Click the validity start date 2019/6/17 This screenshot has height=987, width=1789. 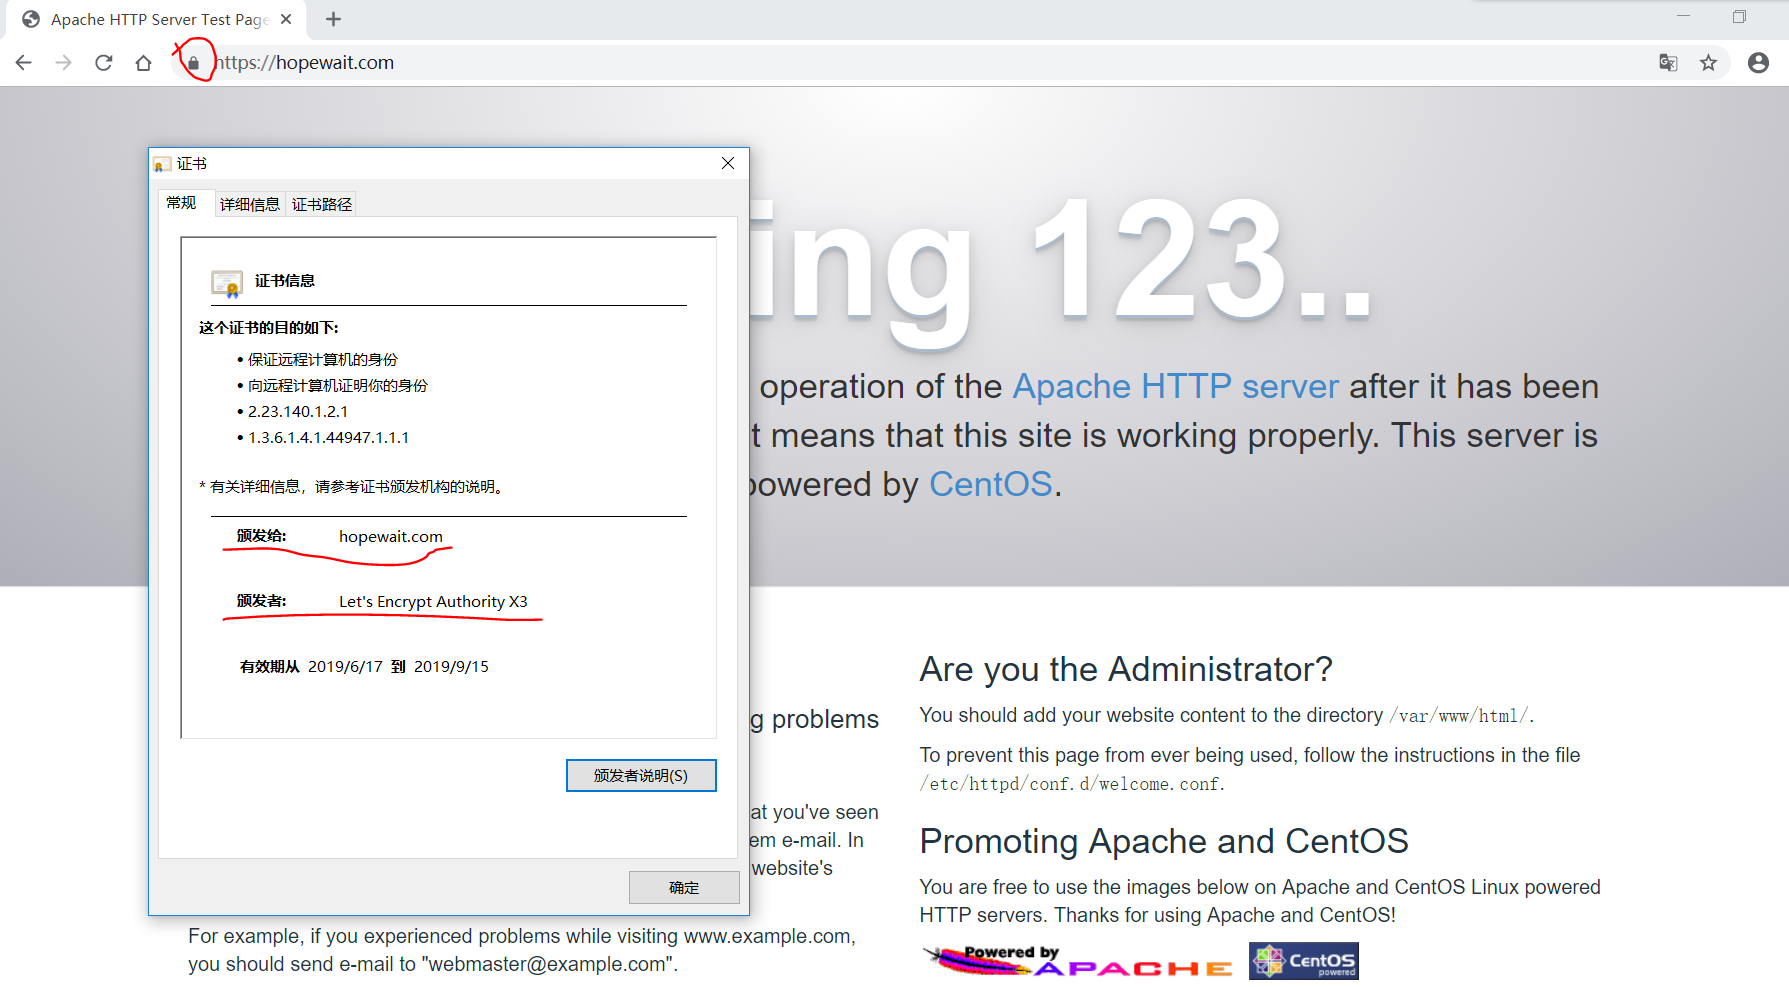pos(345,667)
